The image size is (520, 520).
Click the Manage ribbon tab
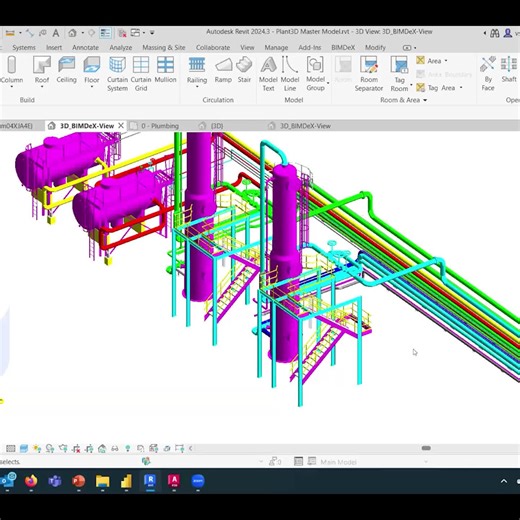coord(276,48)
